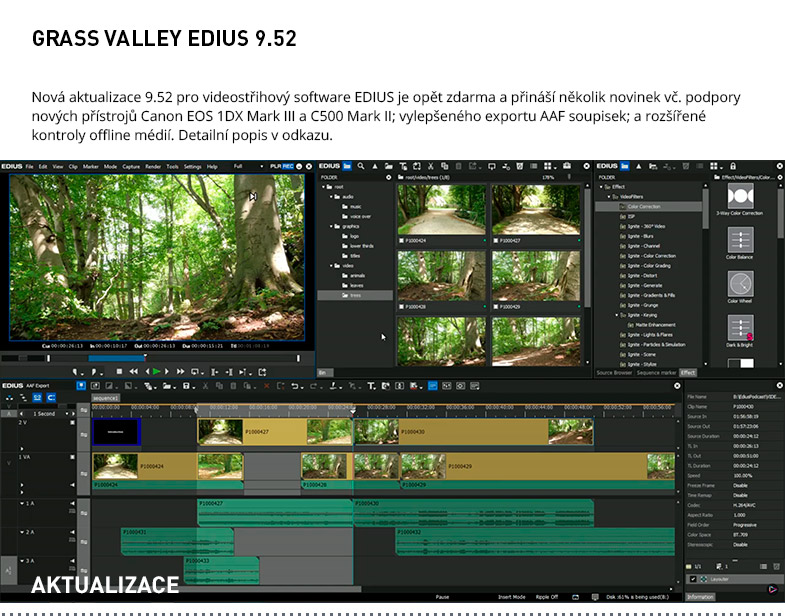Click the Fast Forward button in the player

(x=181, y=372)
